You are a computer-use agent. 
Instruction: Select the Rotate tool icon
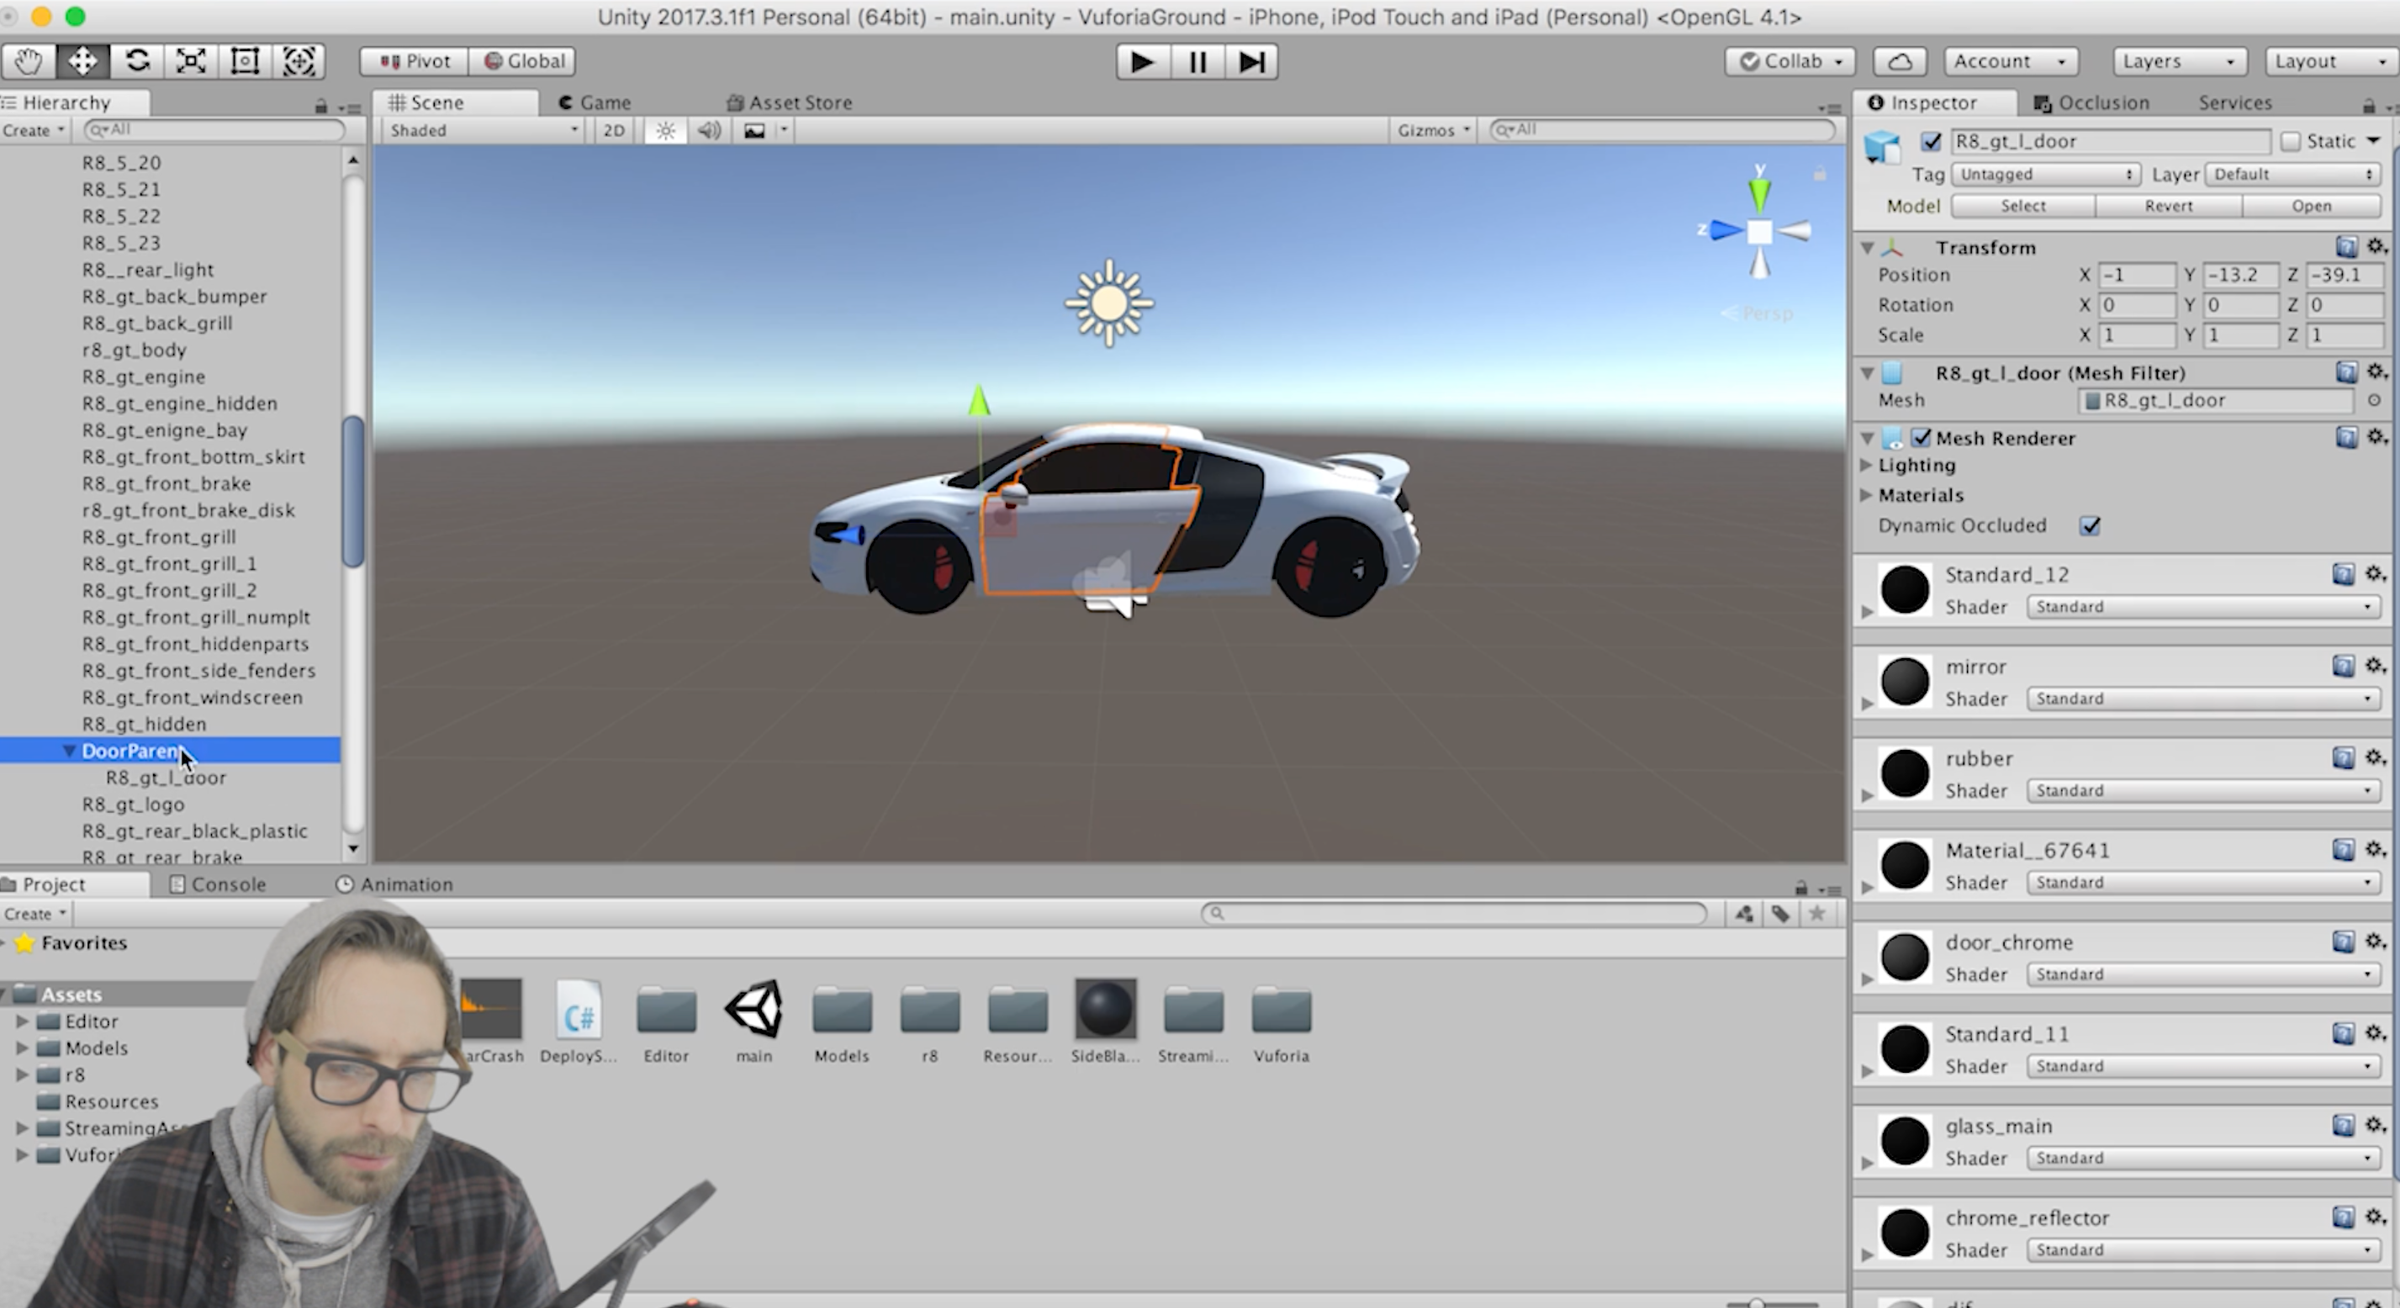click(137, 61)
